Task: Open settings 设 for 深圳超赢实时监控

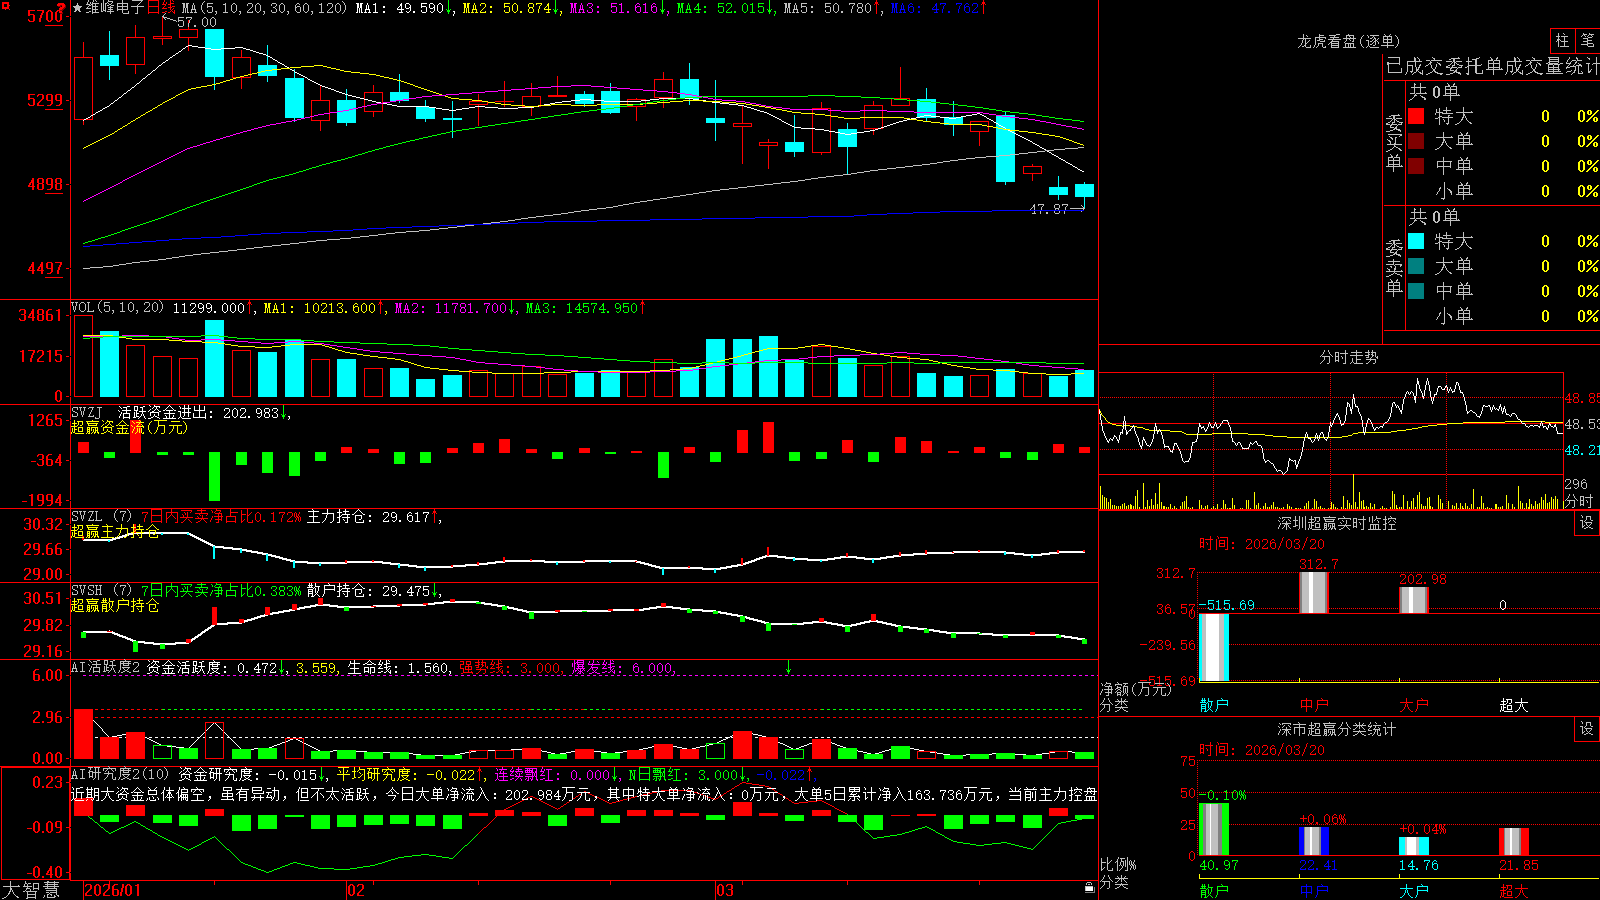Action: (1586, 523)
